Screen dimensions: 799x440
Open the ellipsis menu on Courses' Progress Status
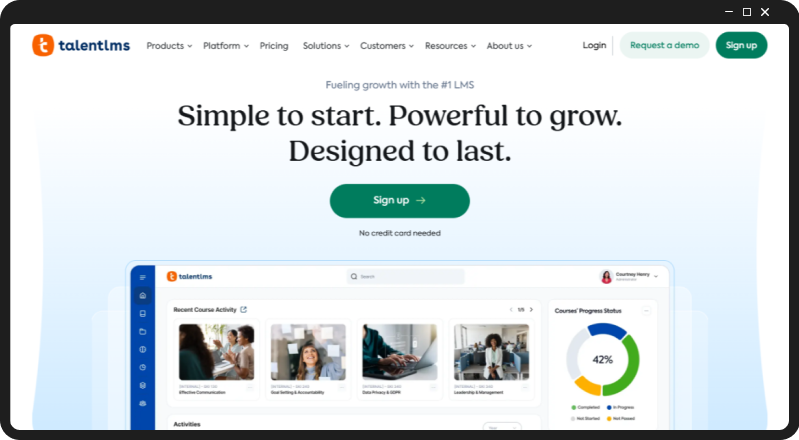[x=646, y=310]
